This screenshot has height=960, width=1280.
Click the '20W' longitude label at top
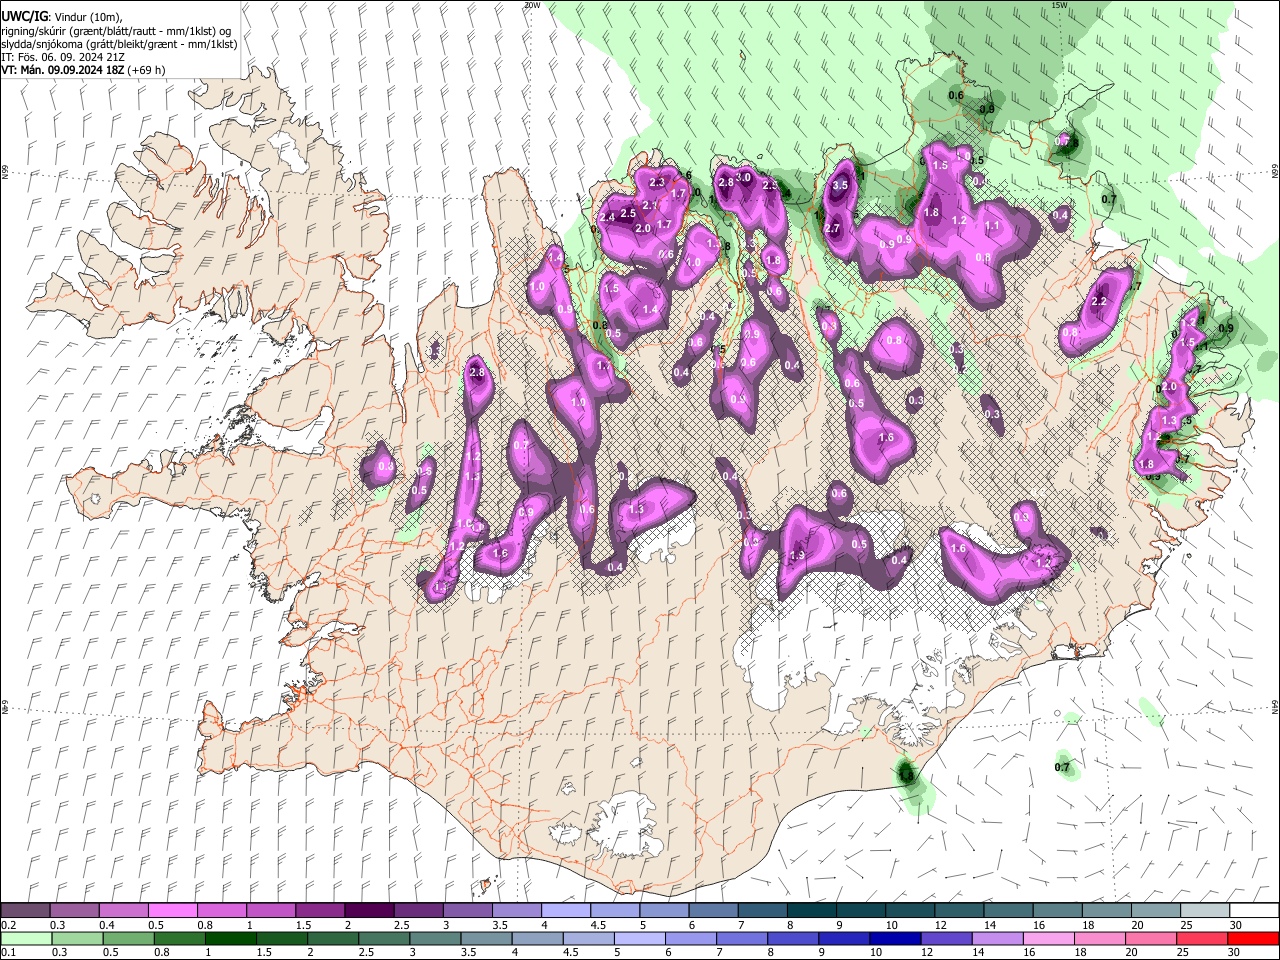532,5
